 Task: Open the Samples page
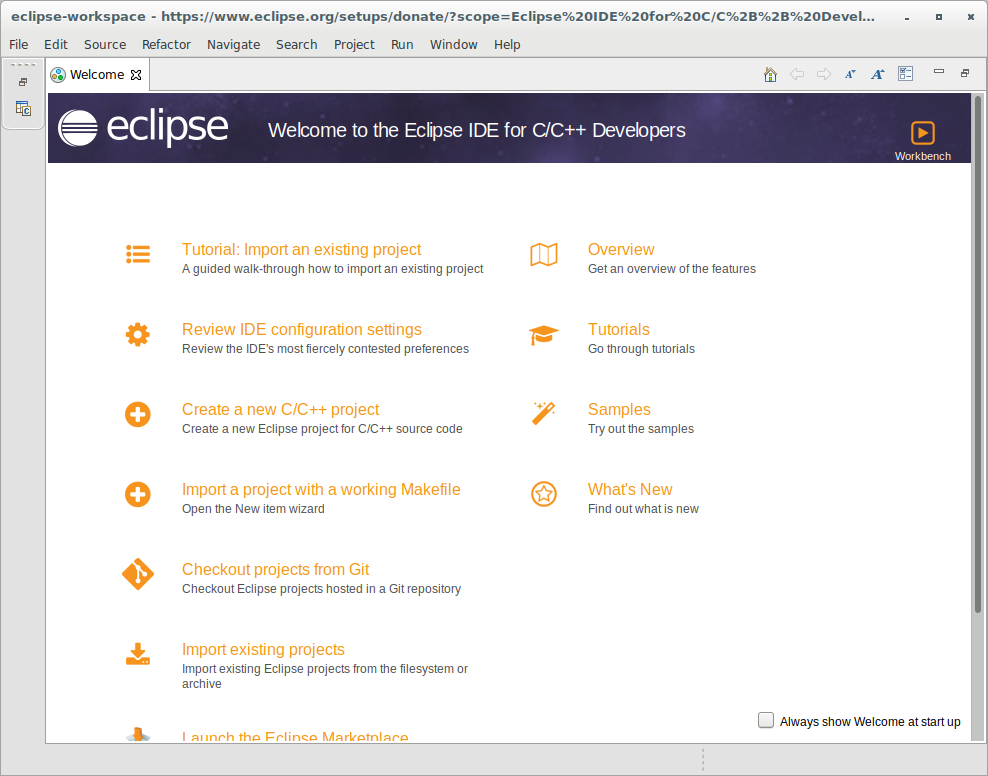tap(618, 409)
